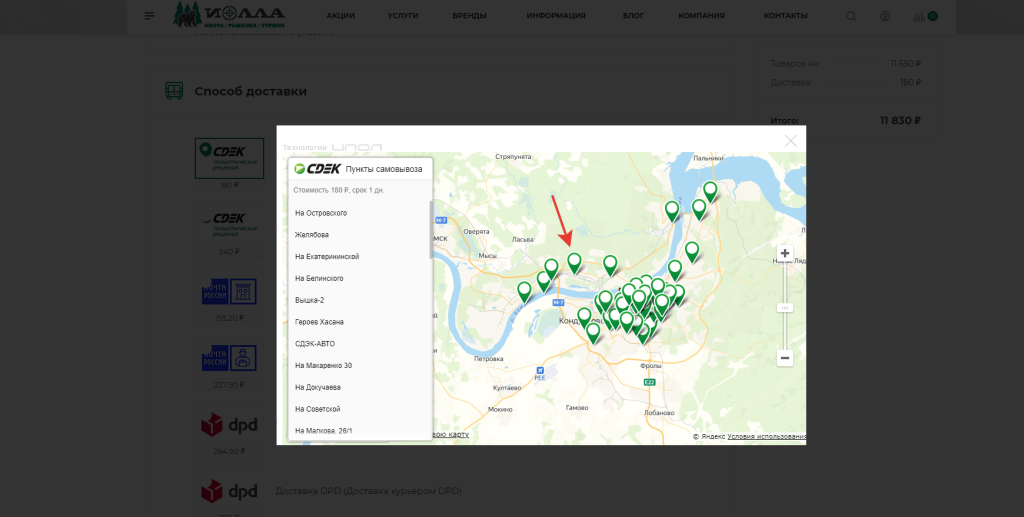Close the pickup points map popup
This screenshot has width=1024, height=517.
tap(791, 141)
